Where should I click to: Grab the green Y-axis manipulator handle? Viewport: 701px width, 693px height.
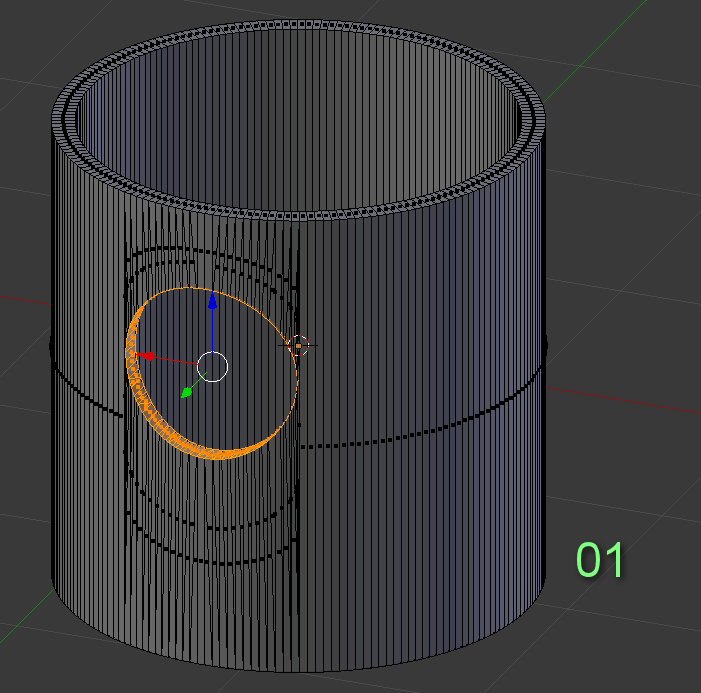point(186,393)
